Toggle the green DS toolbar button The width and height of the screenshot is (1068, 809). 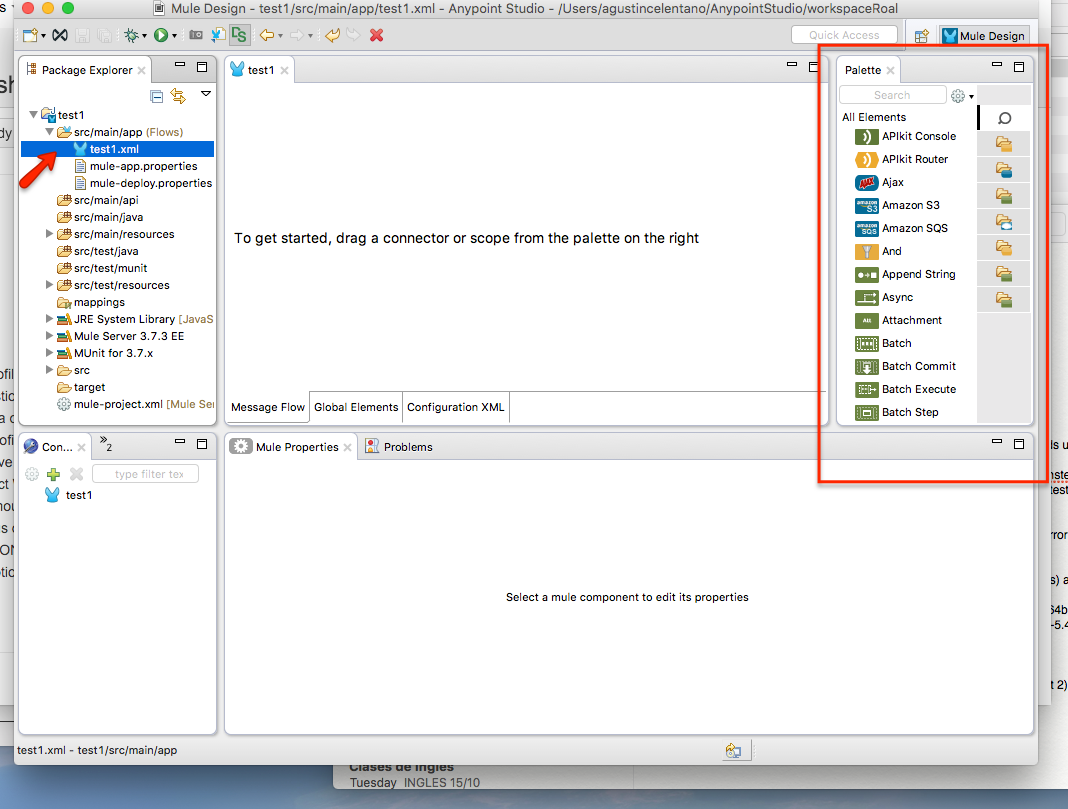(x=239, y=35)
